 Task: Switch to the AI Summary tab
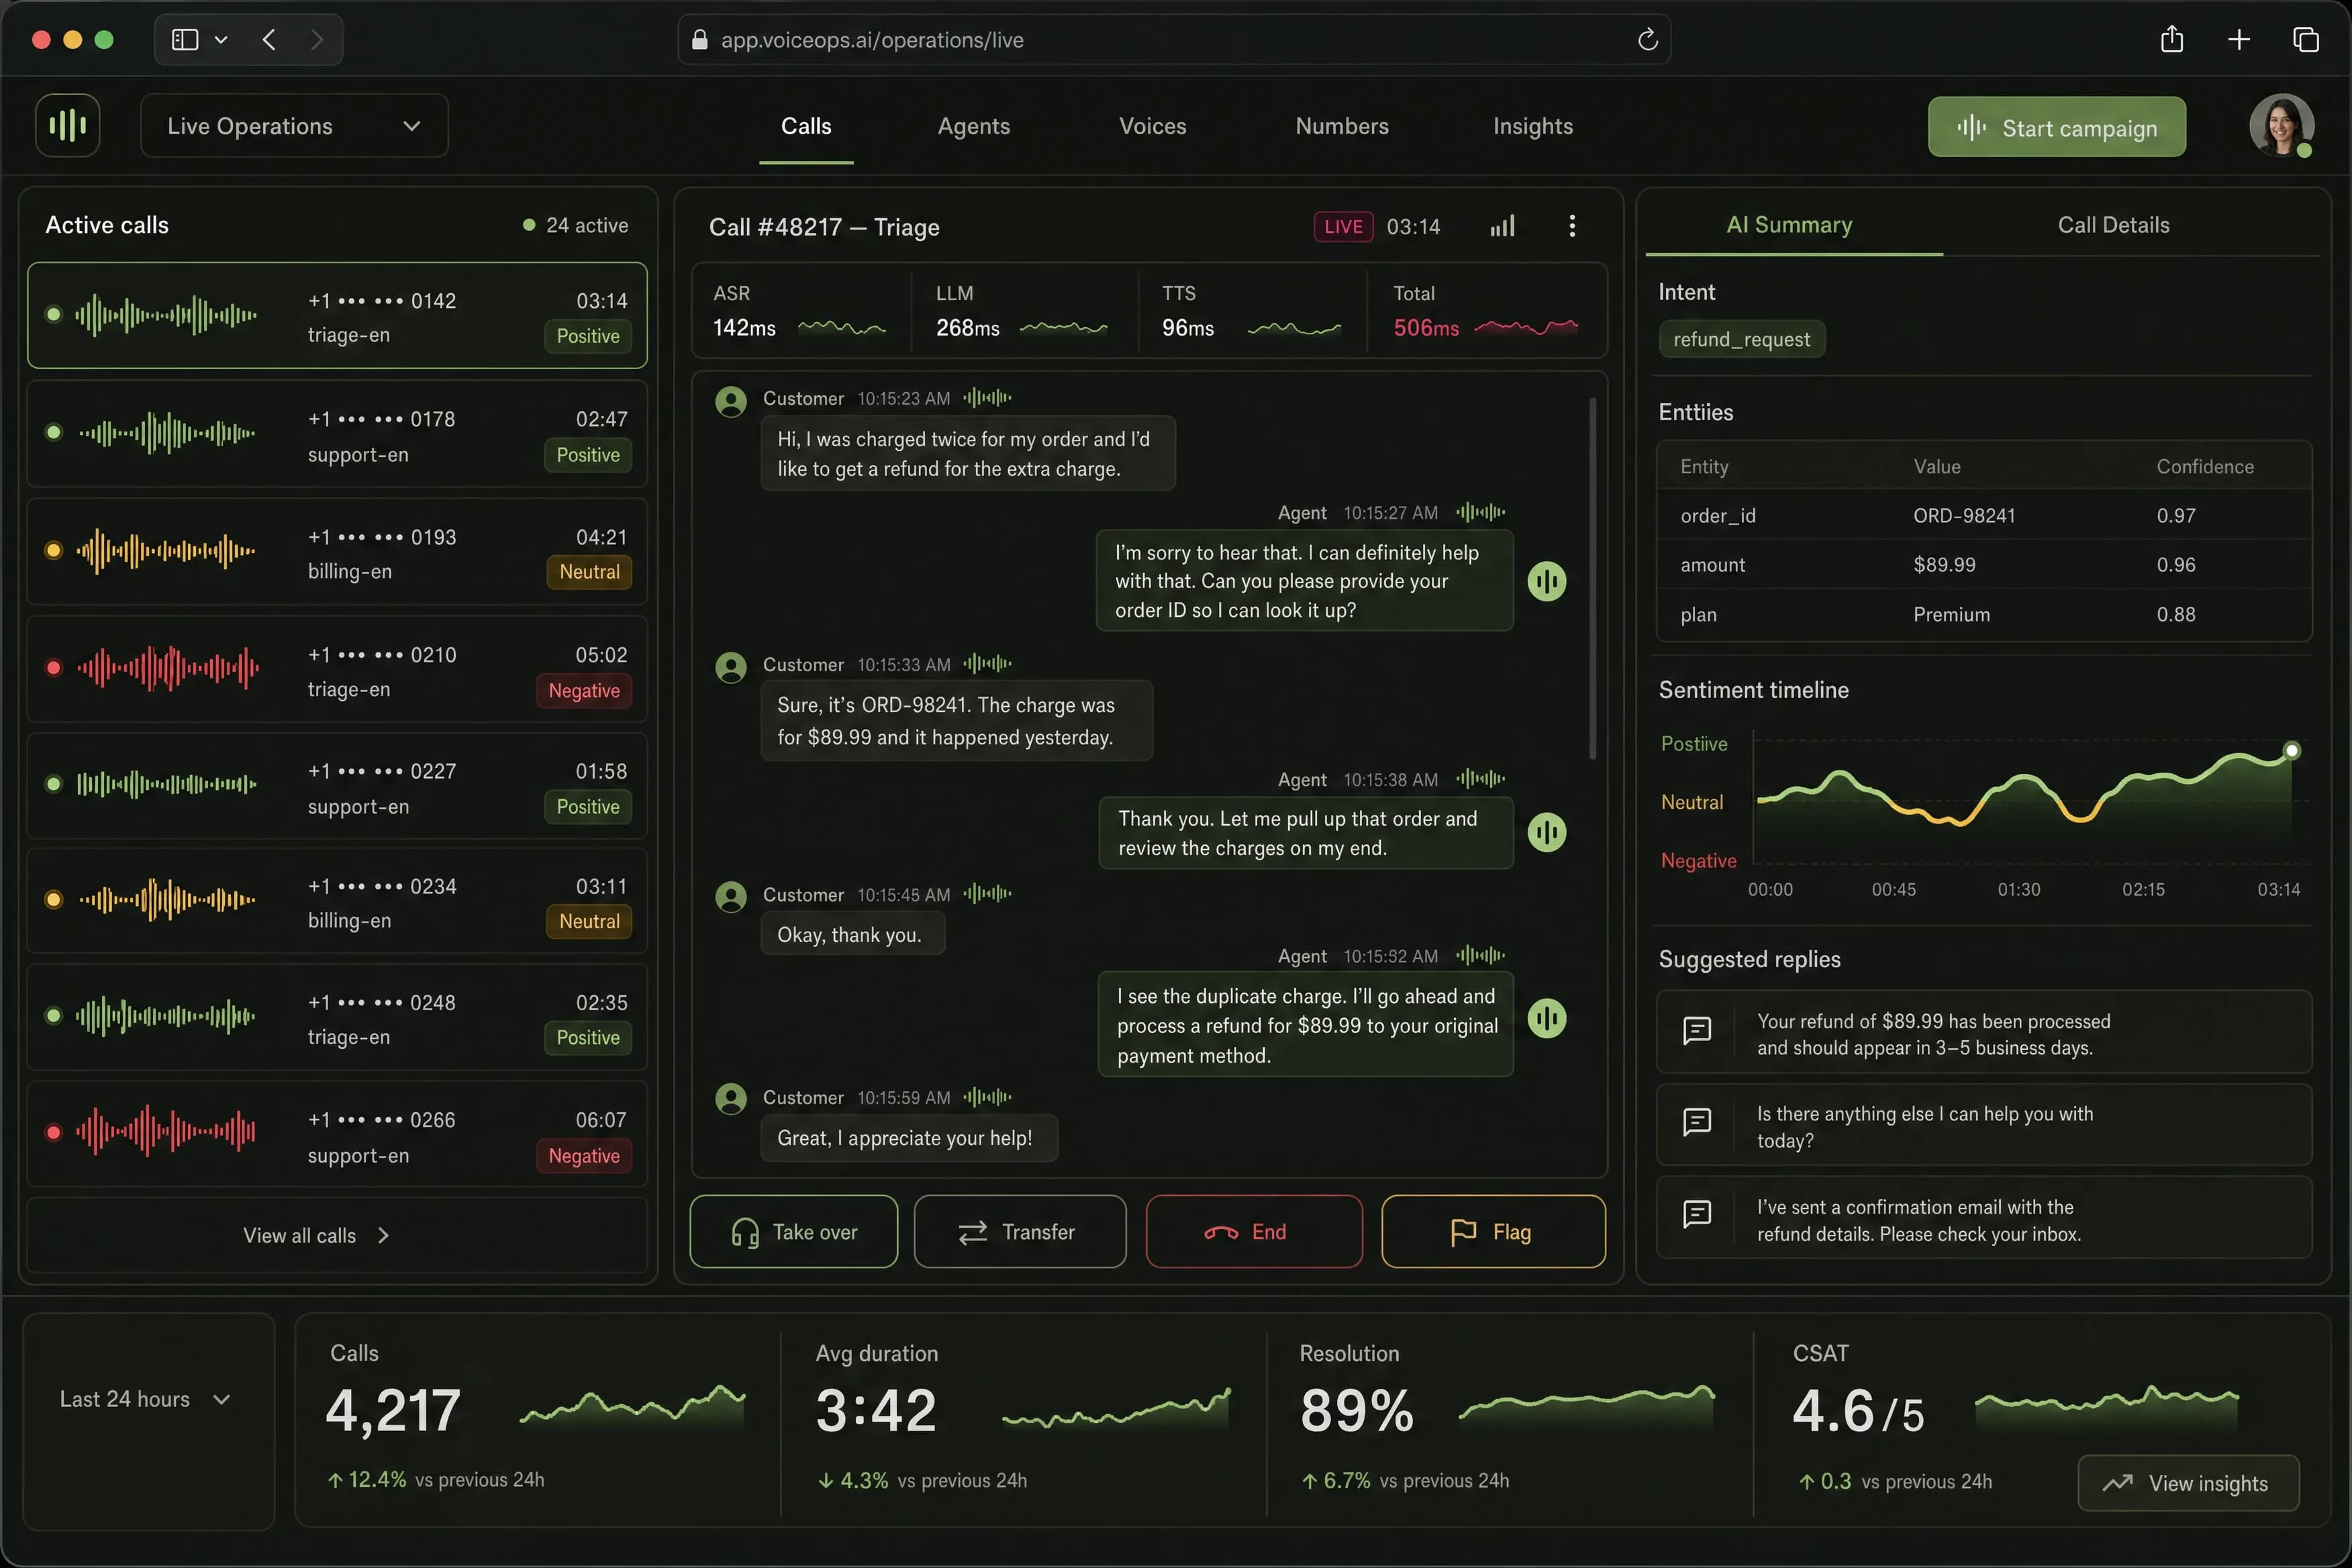1789,225
